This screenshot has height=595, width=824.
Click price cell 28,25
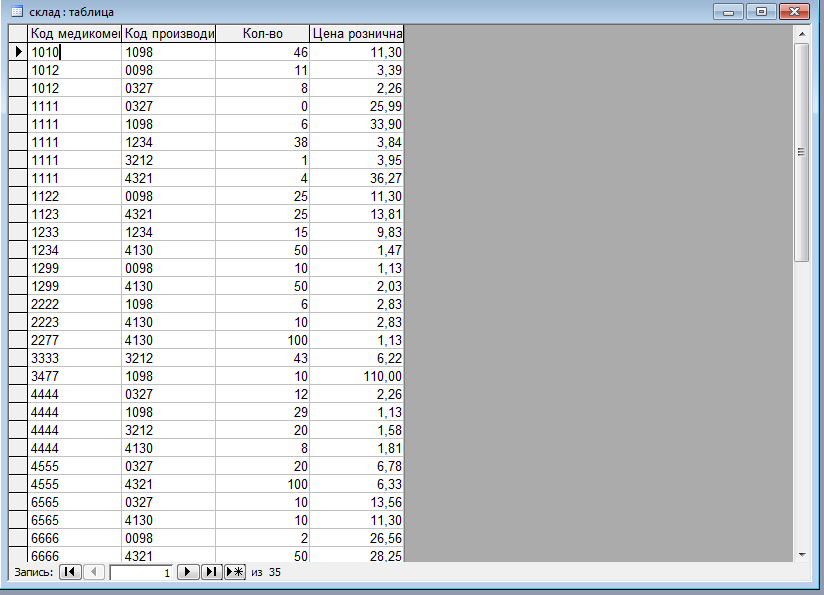357,555
